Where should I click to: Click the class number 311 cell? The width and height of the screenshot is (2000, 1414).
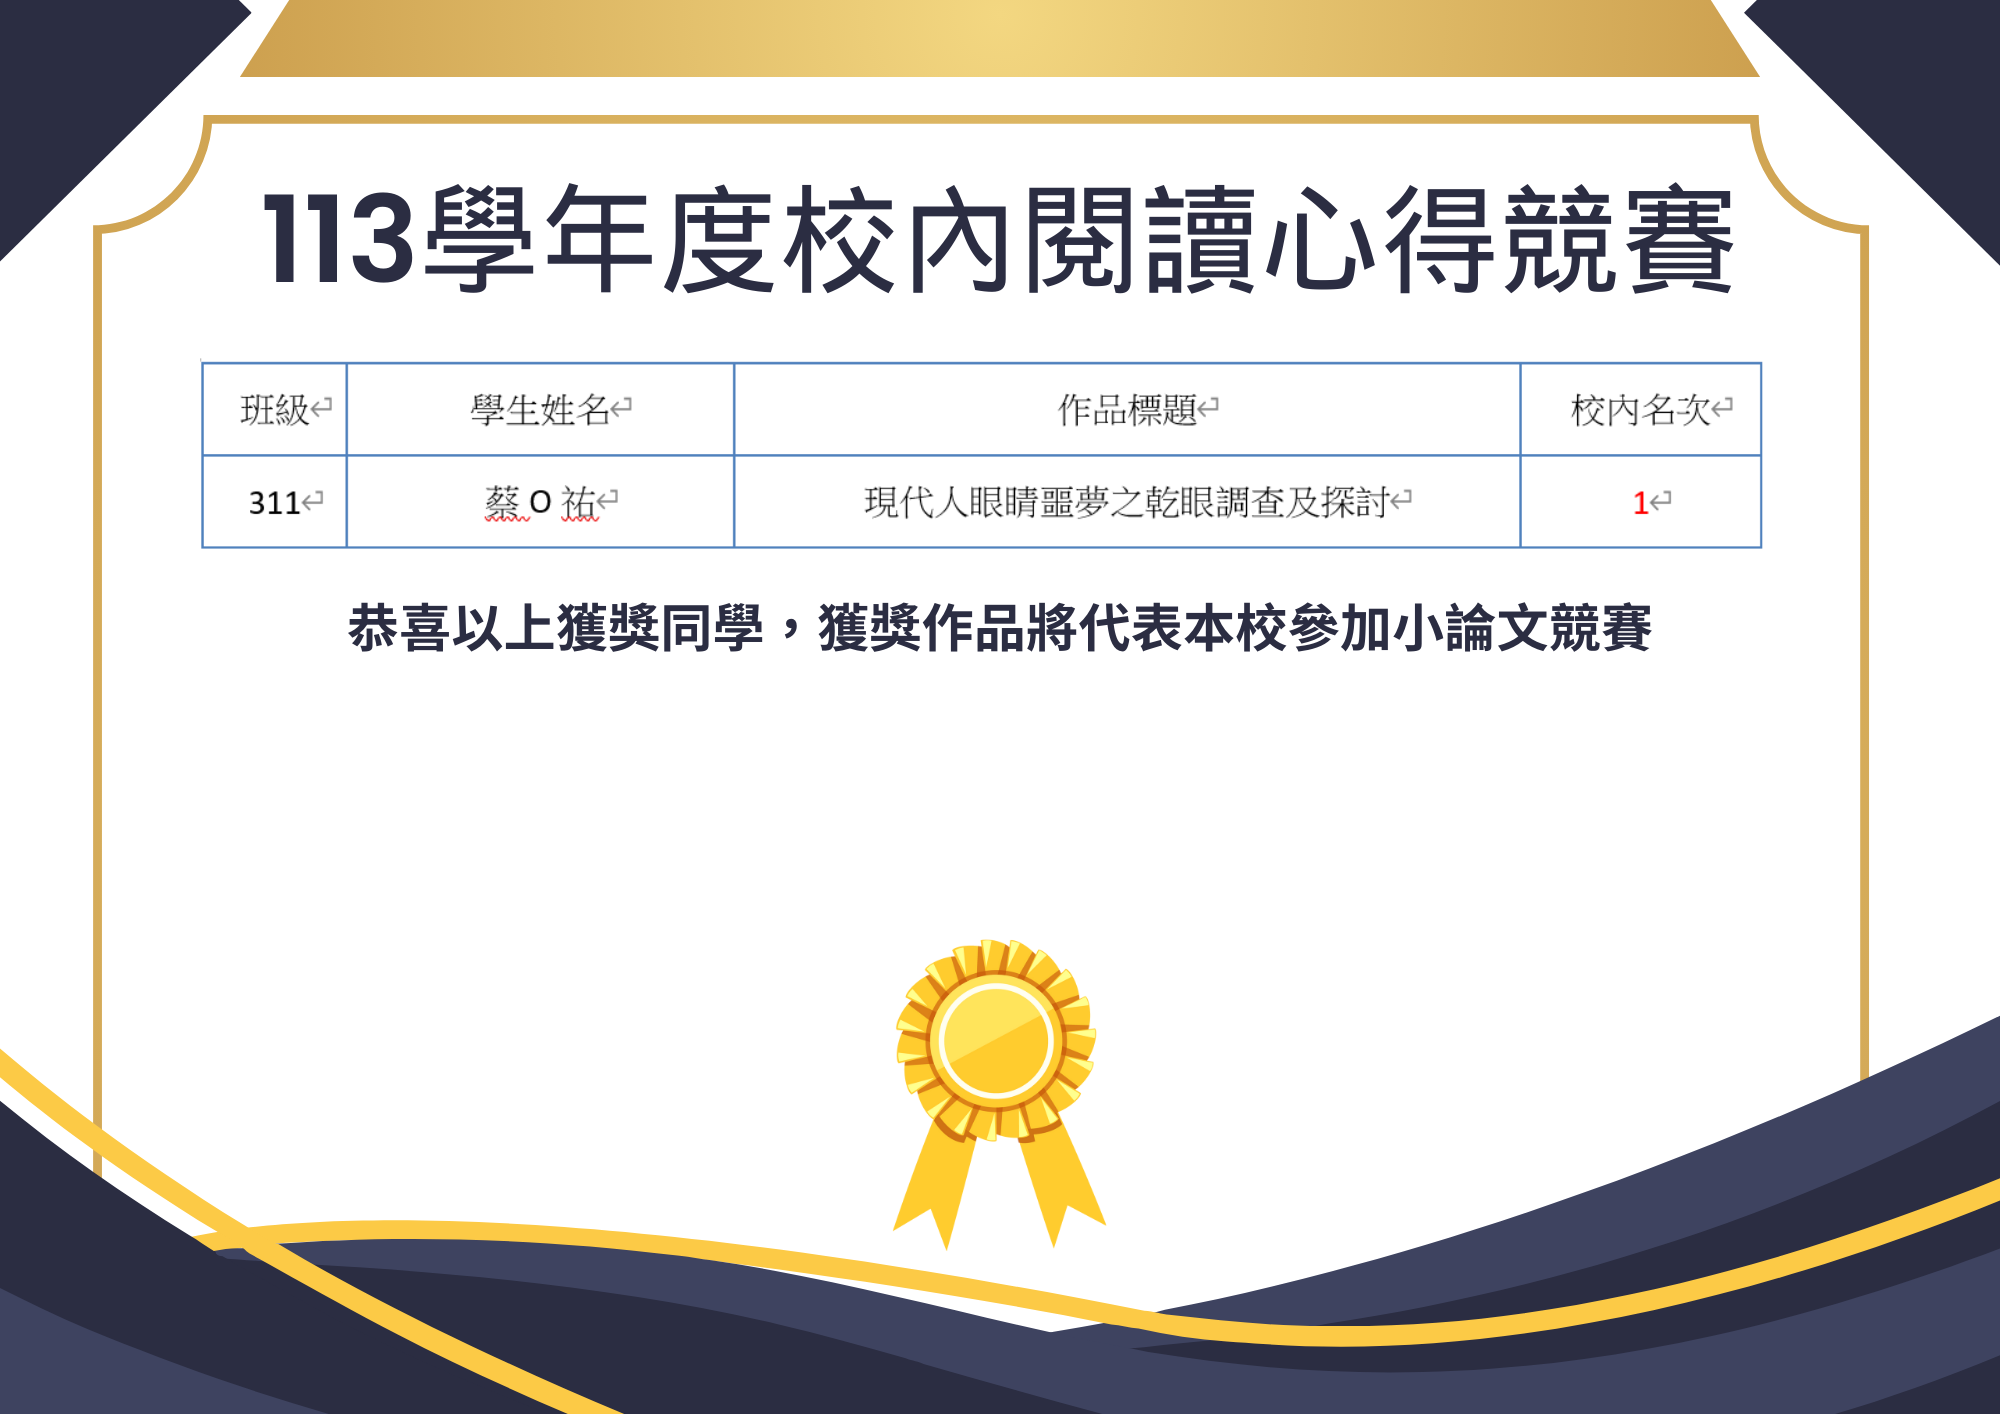click(x=275, y=502)
